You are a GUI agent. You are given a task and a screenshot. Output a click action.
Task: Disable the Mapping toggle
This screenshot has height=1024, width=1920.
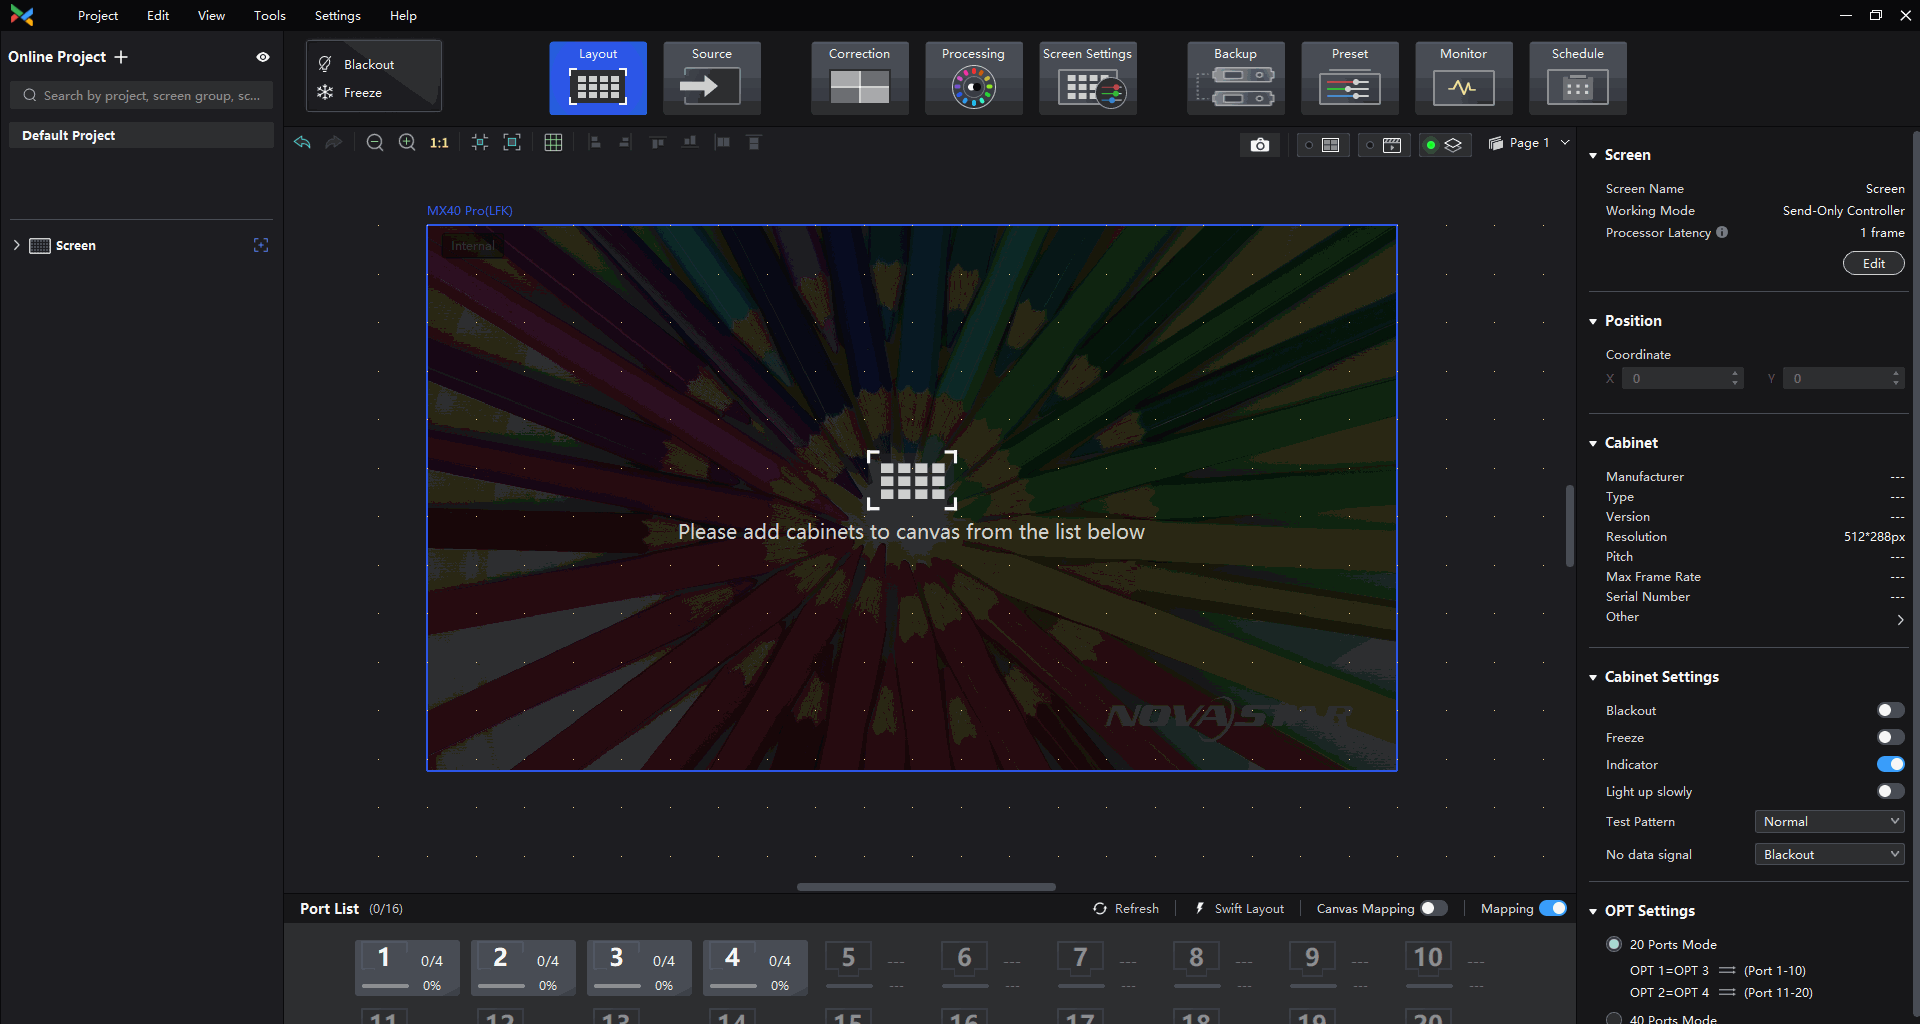pyautogui.click(x=1553, y=908)
